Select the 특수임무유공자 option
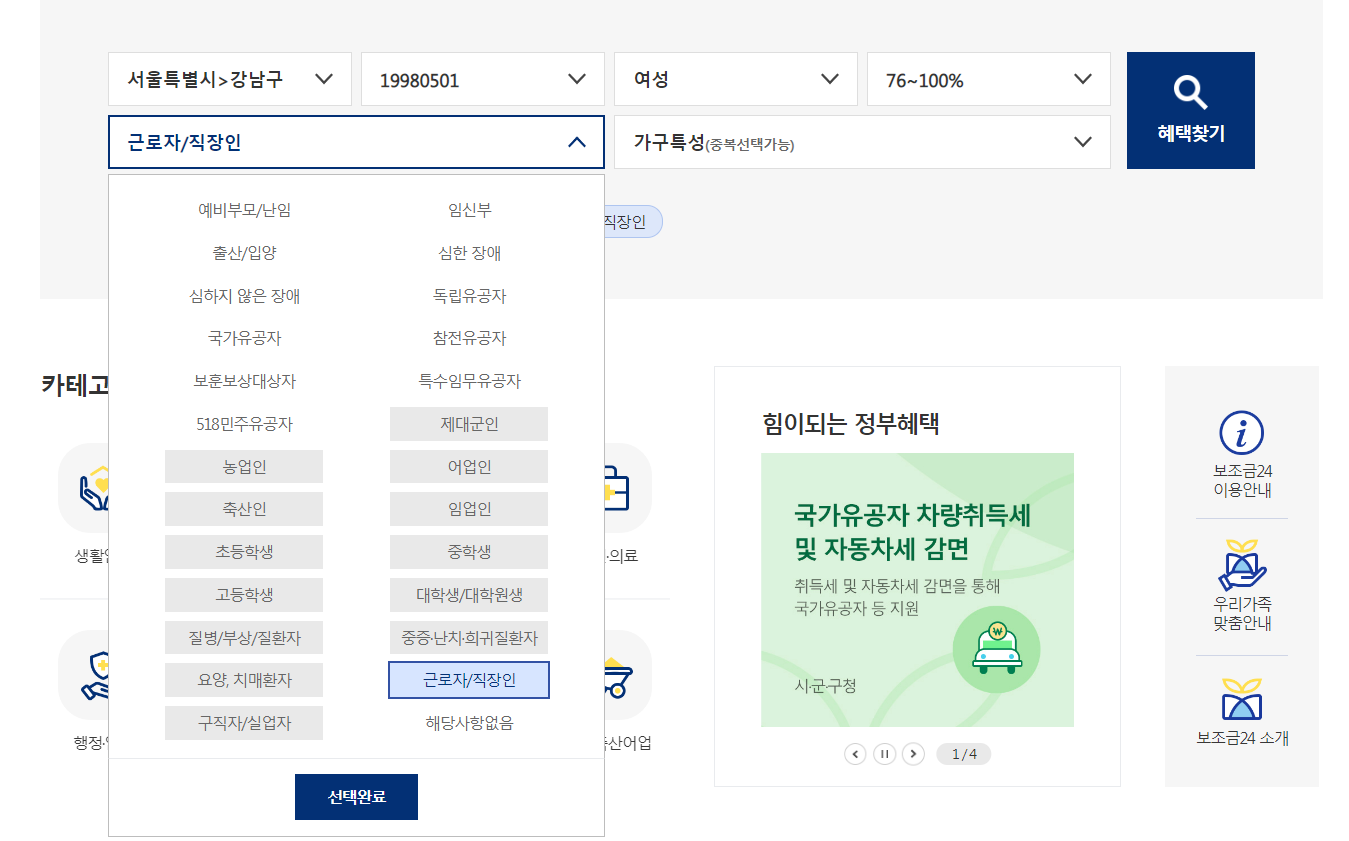 [x=469, y=381]
